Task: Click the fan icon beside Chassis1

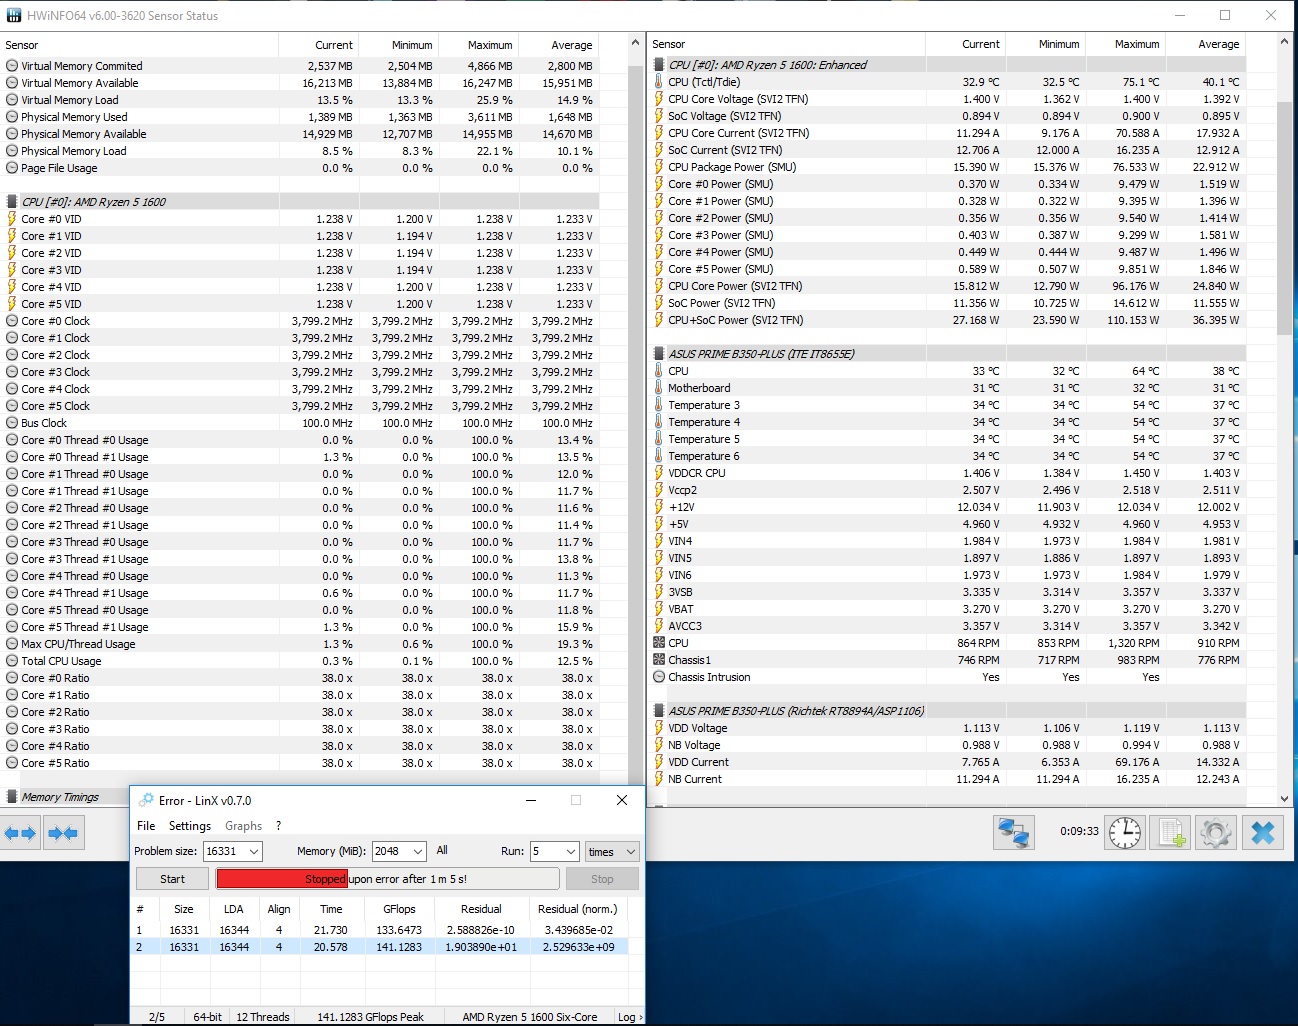Action: pos(659,660)
